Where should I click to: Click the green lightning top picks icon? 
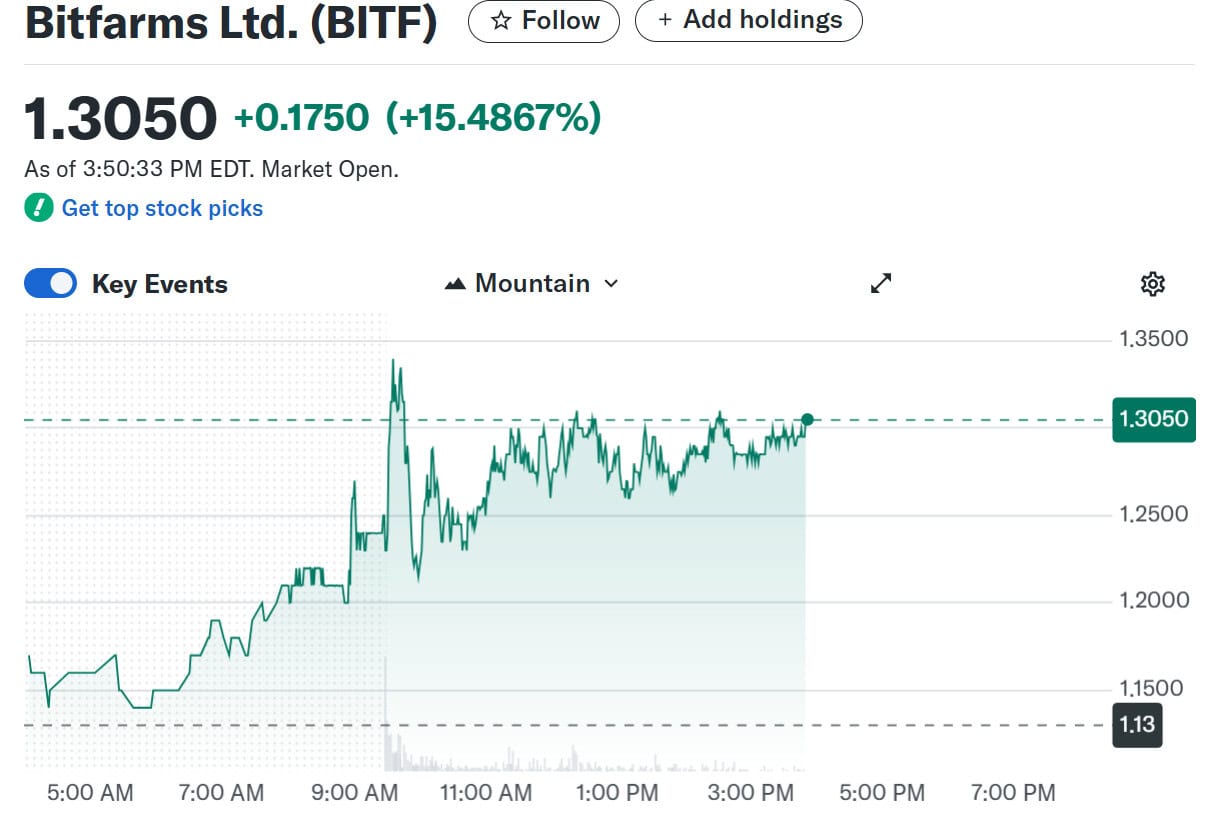pyautogui.click(x=37, y=208)
